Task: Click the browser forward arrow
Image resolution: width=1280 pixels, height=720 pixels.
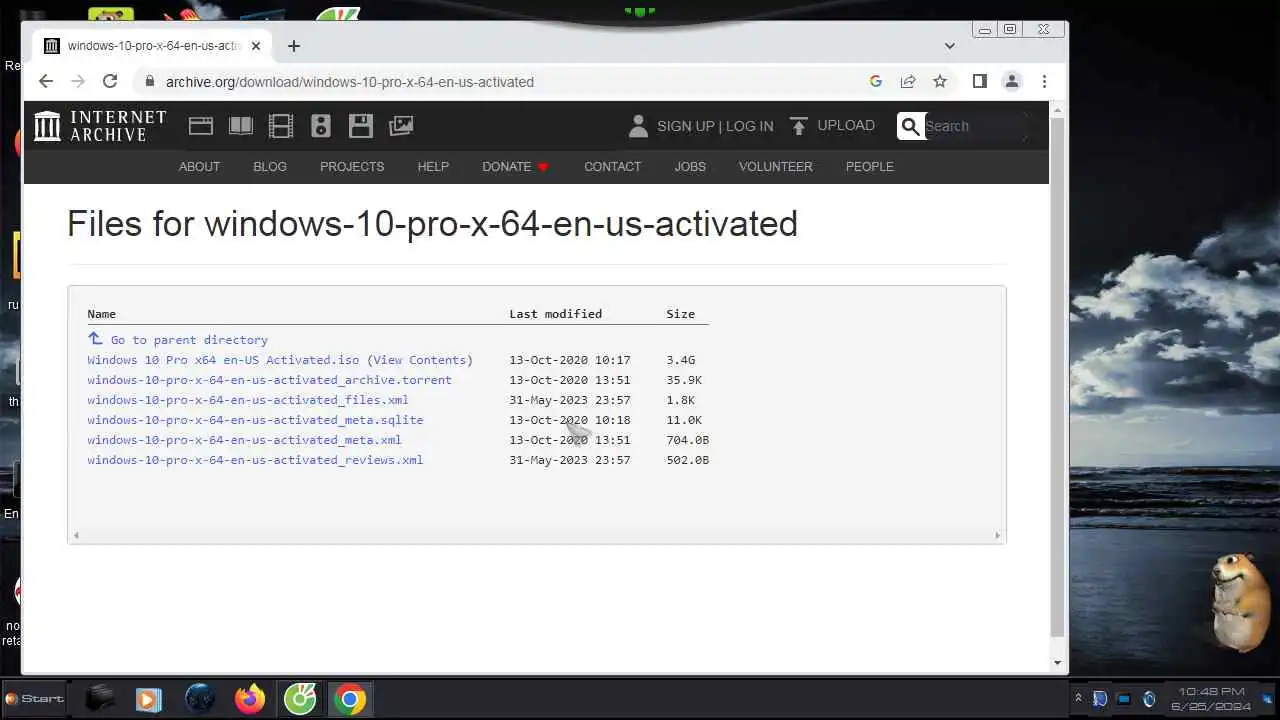Action: point(78,82)
